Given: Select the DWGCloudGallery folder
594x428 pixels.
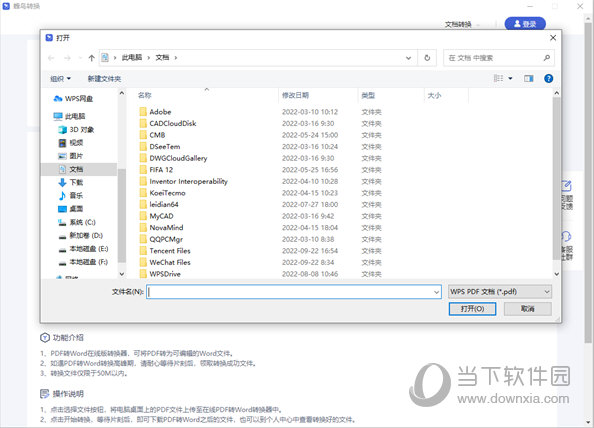Looking at the screenshot, I should [174, 158].
